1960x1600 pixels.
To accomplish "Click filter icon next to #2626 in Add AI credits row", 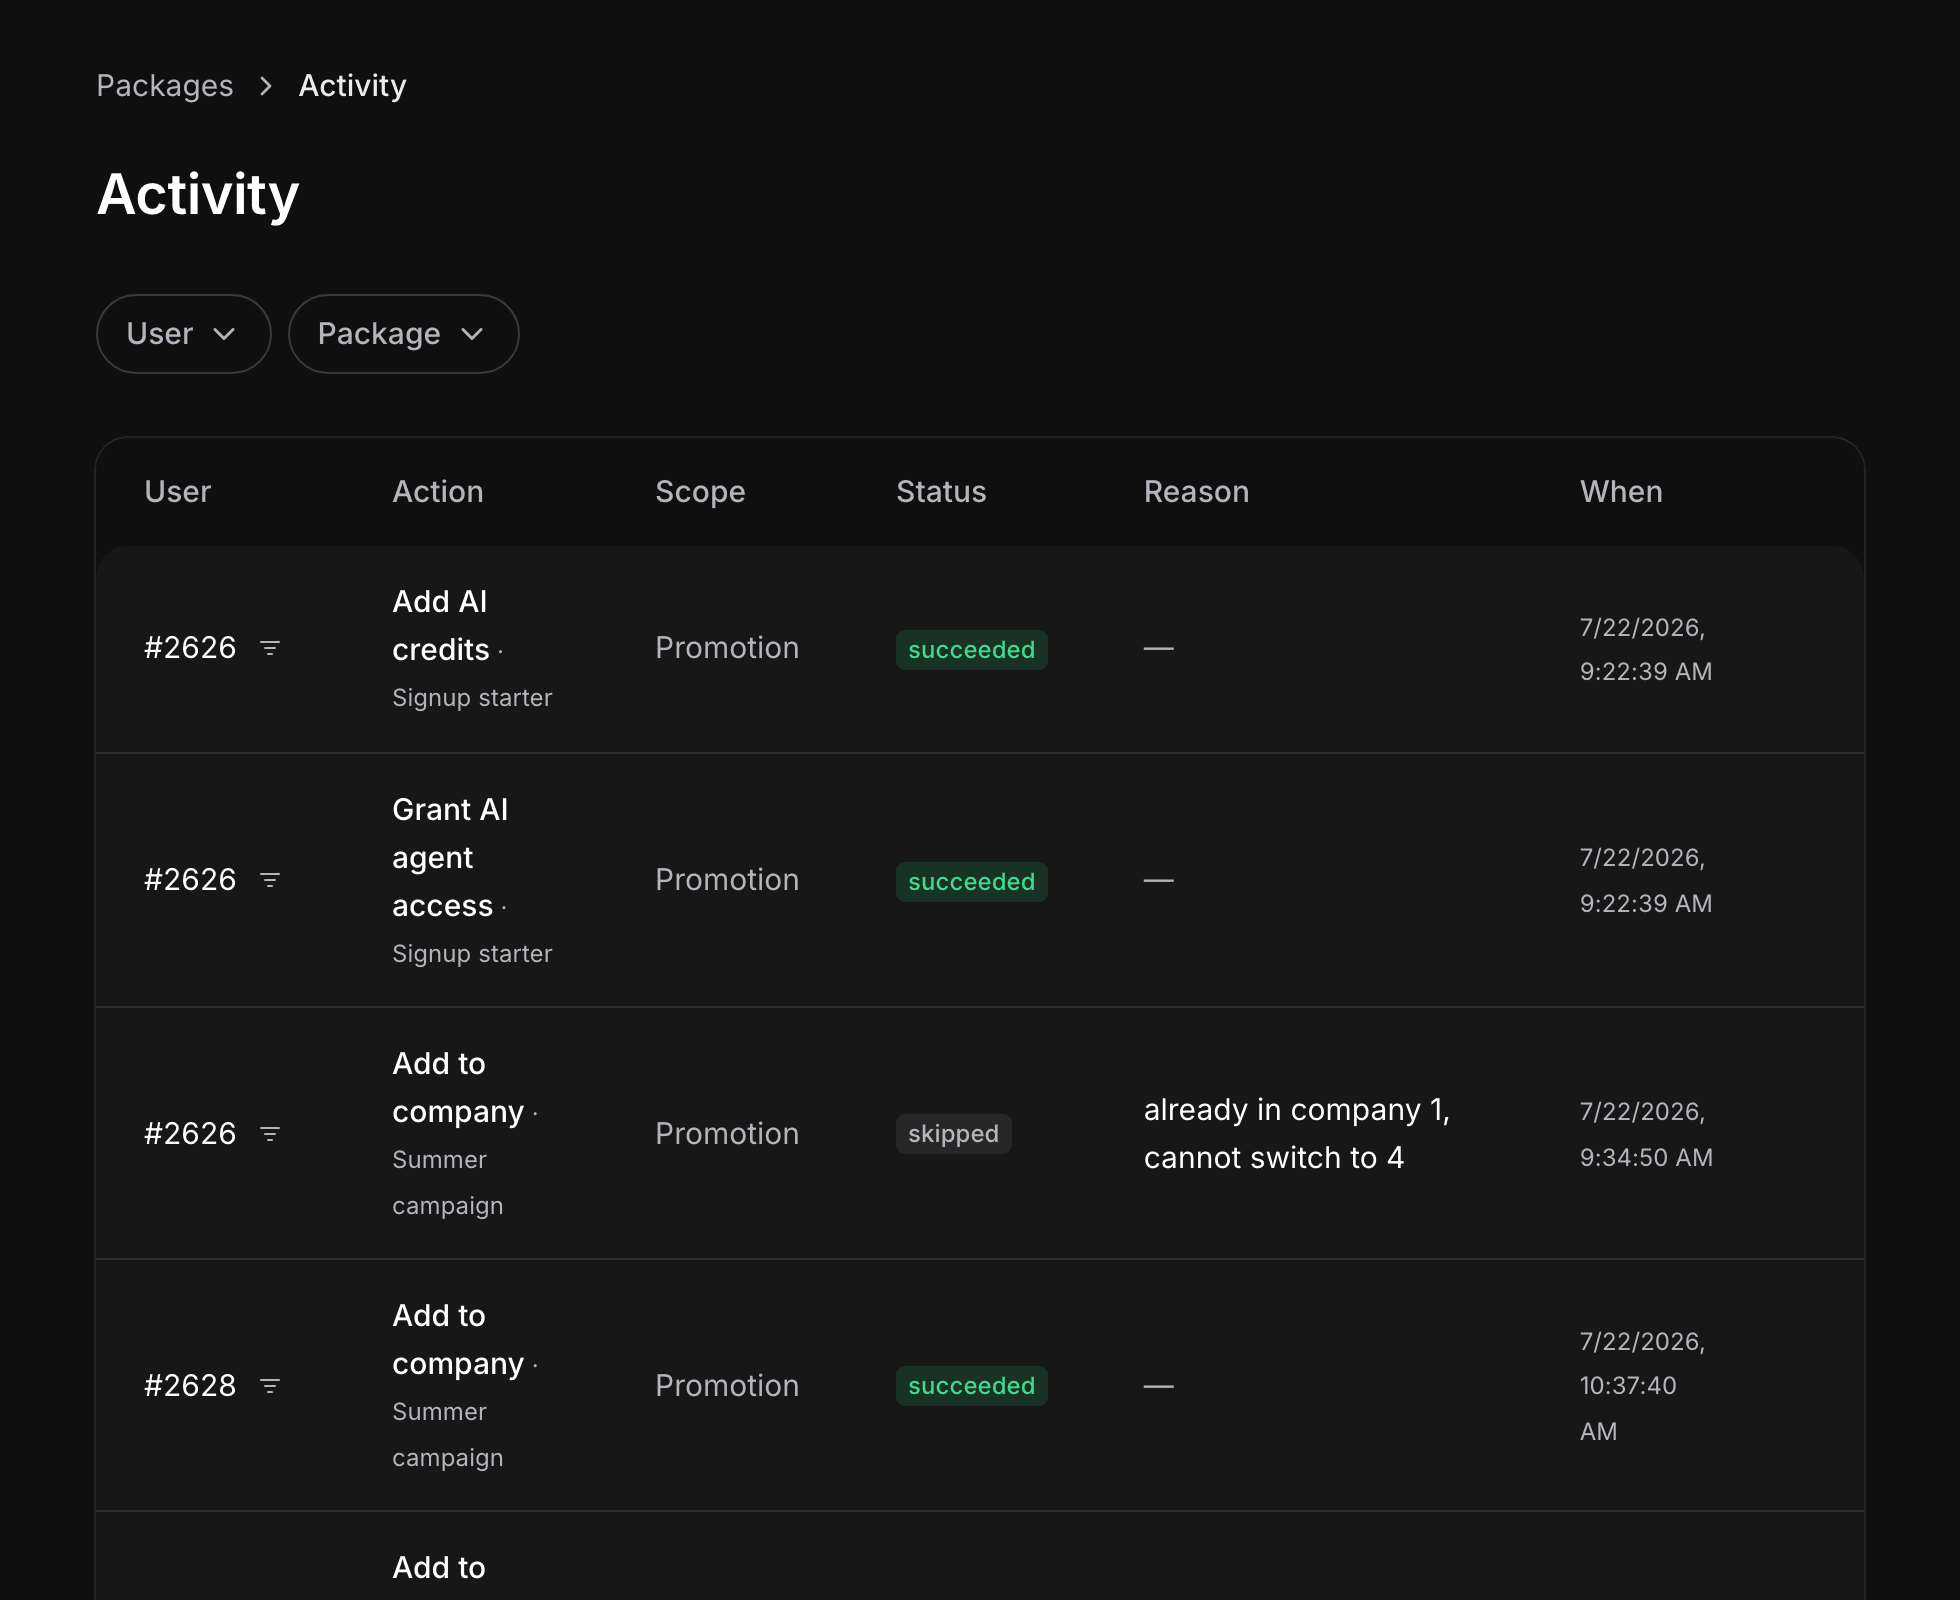I will [x=270, y=648].
